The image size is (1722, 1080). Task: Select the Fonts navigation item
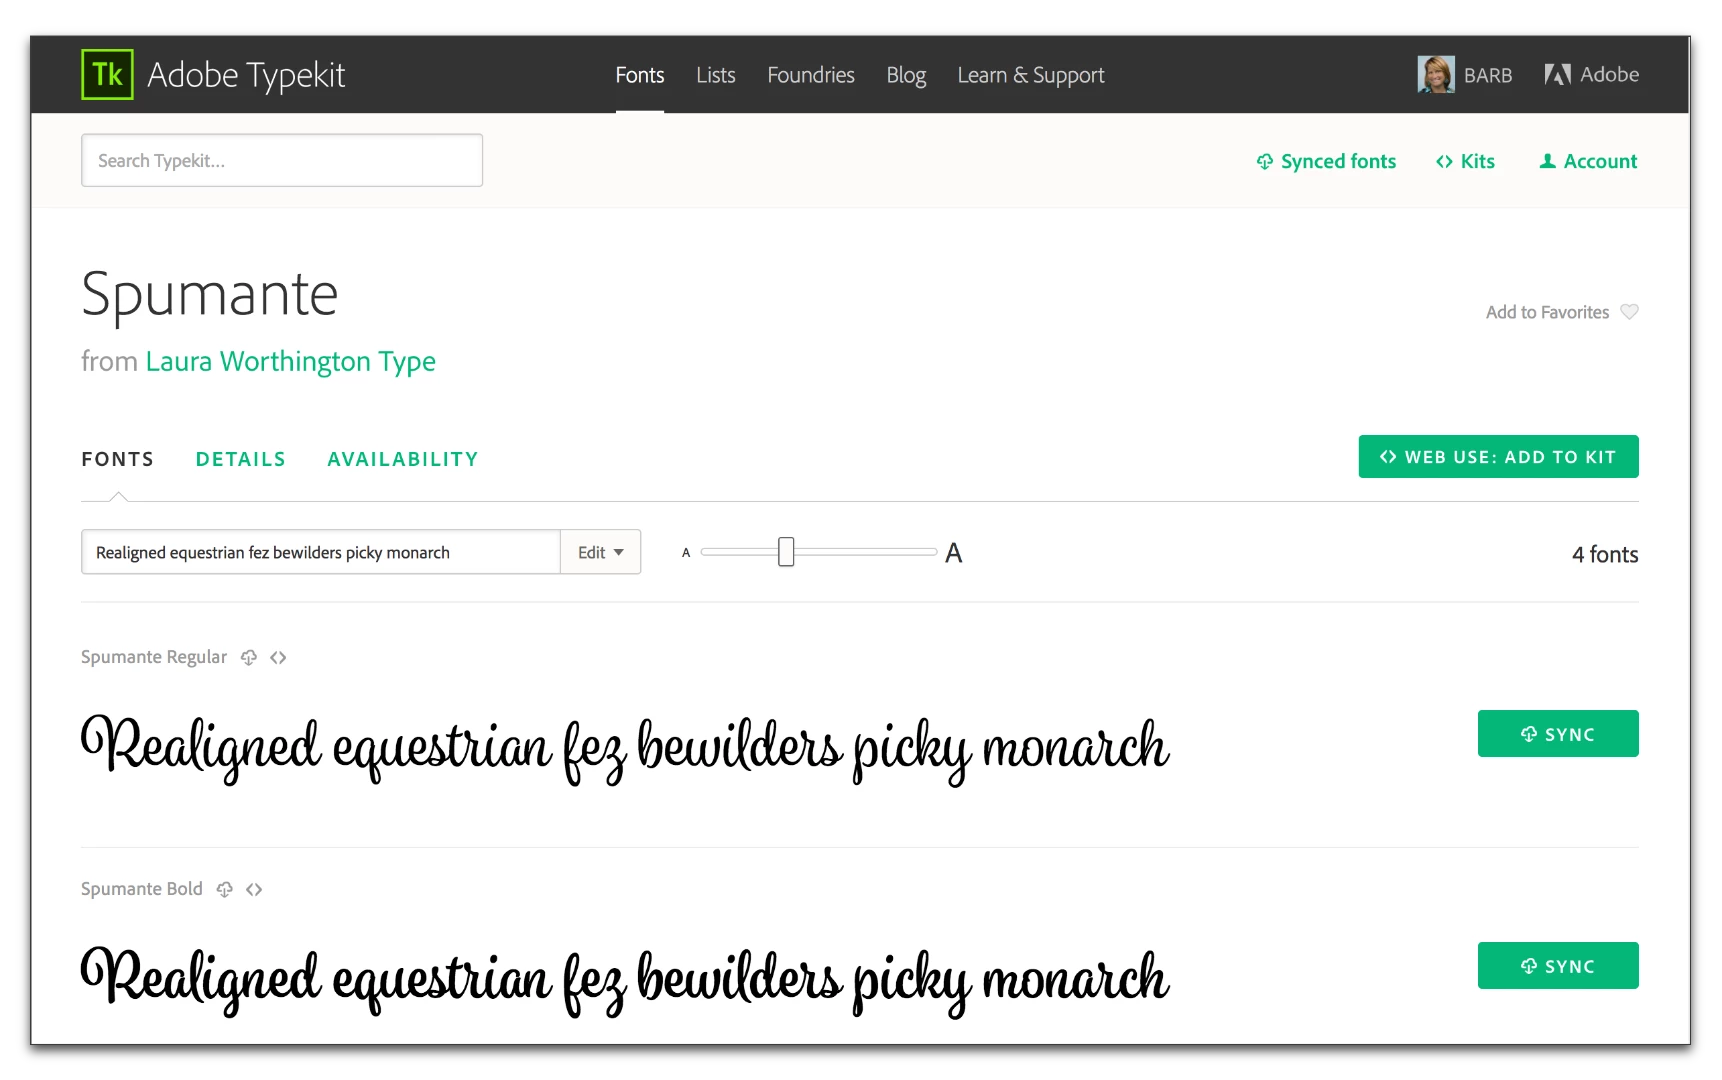pyautogui.click(x=640, y=75)
